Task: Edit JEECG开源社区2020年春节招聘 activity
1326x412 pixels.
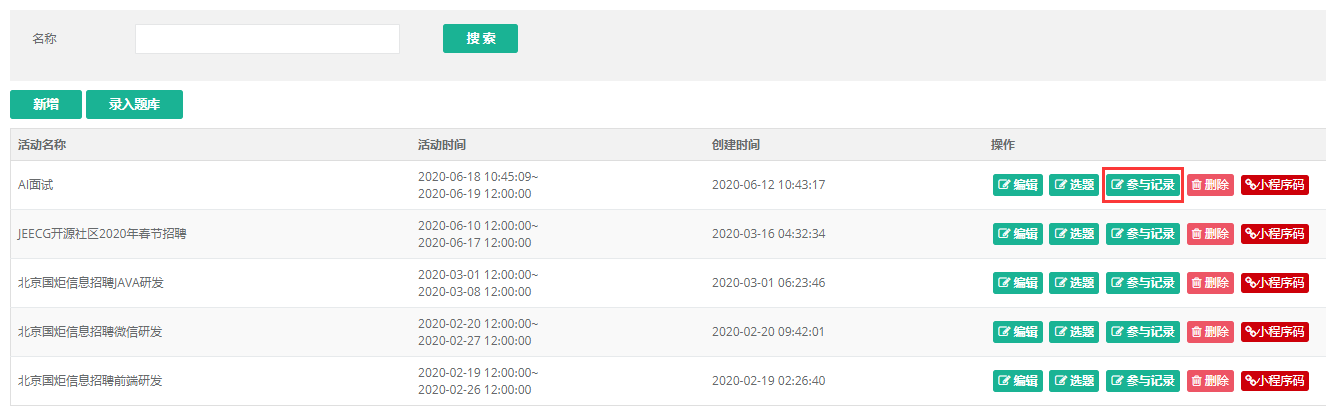Action: coord(1017,234)
